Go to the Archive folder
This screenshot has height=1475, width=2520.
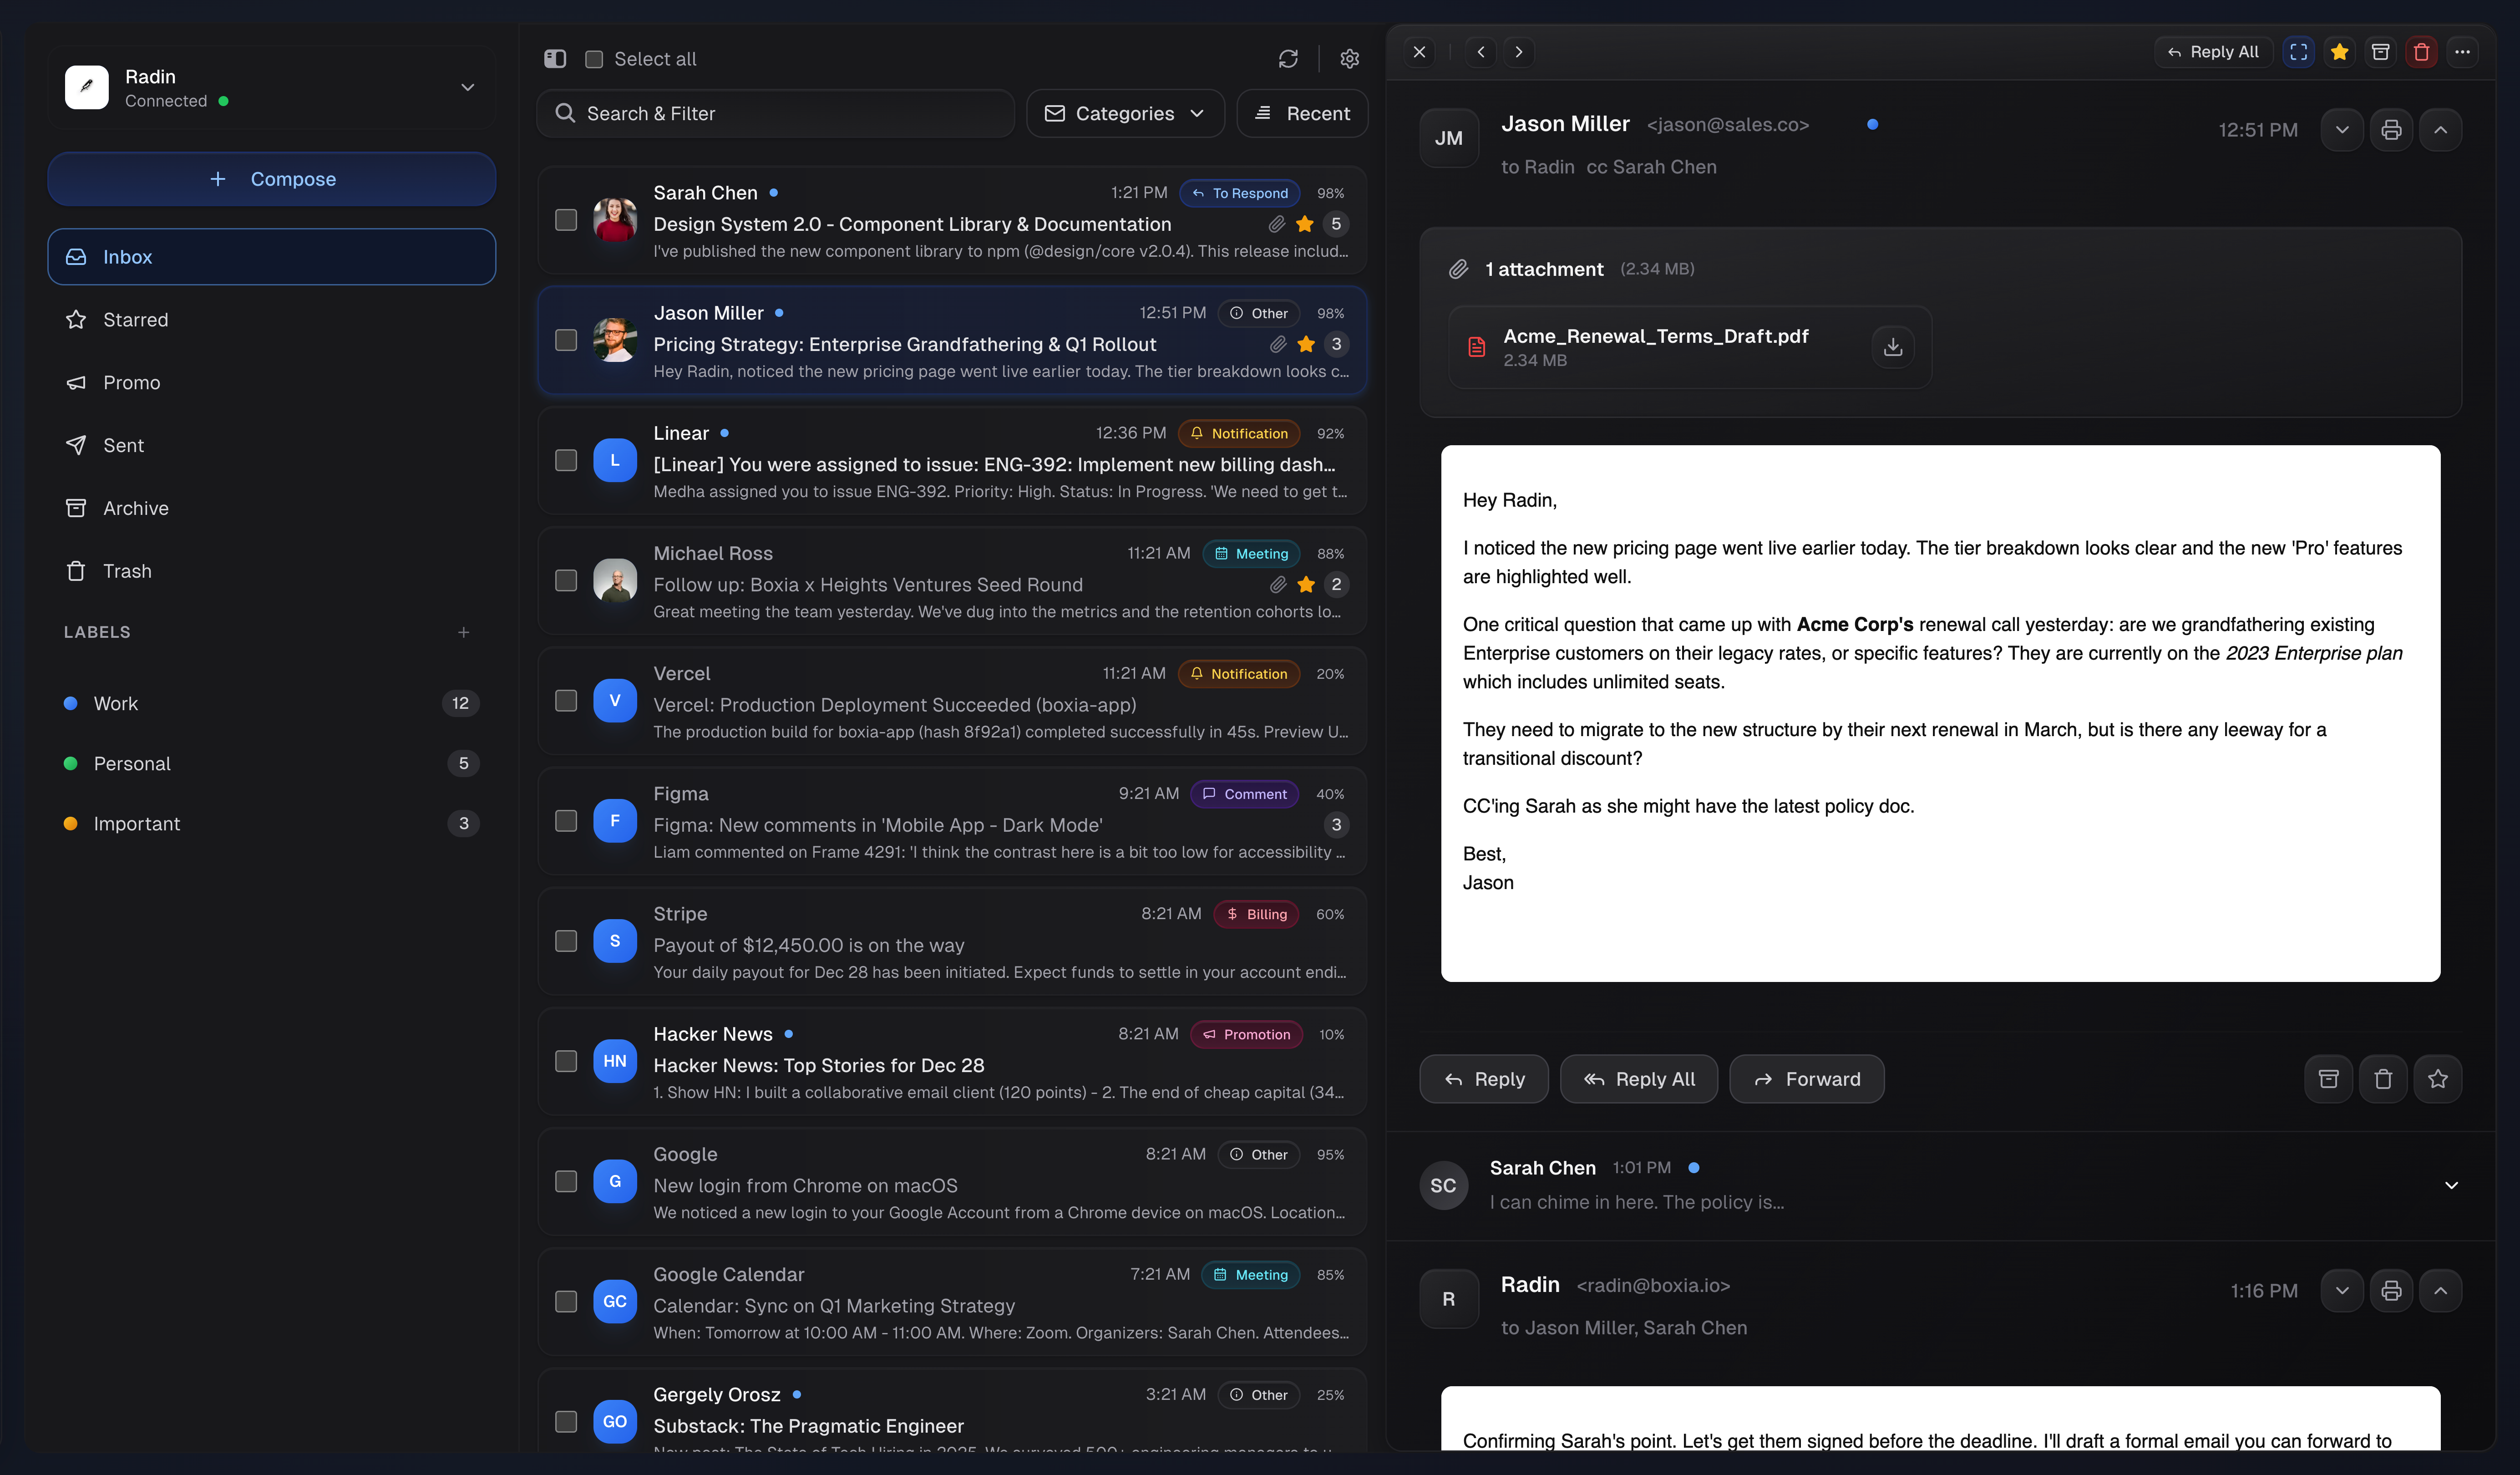coord(135,508)
